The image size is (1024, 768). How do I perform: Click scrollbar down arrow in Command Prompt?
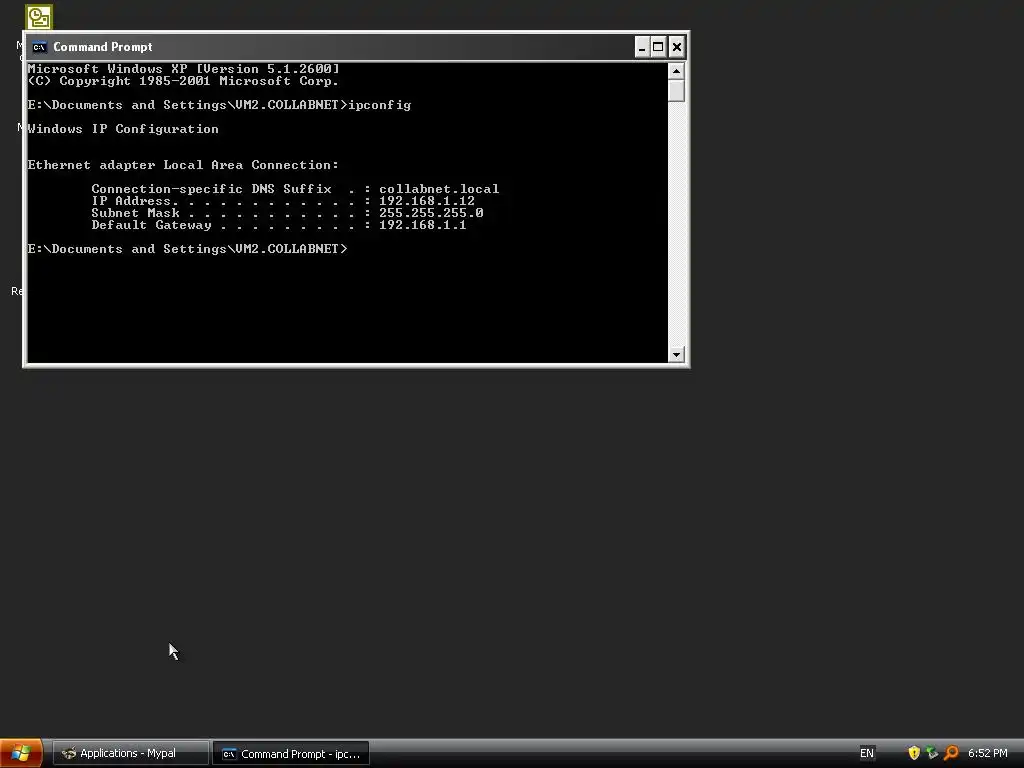coord(677,355)
